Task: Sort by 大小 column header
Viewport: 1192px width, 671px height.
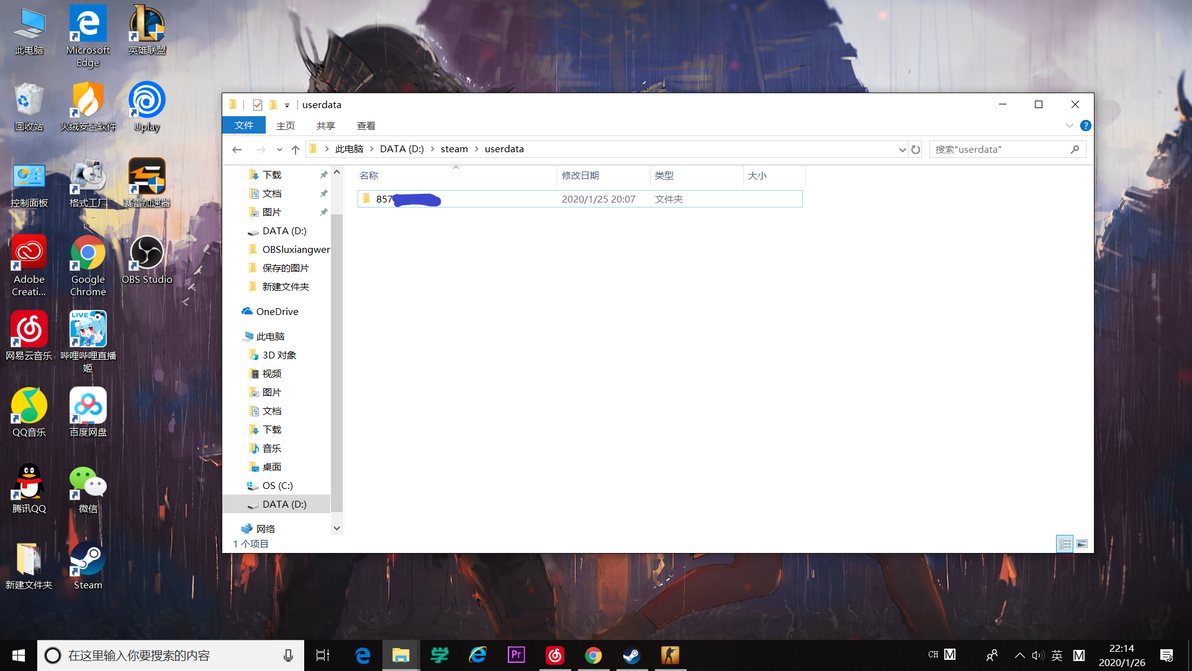Action: 774,176
